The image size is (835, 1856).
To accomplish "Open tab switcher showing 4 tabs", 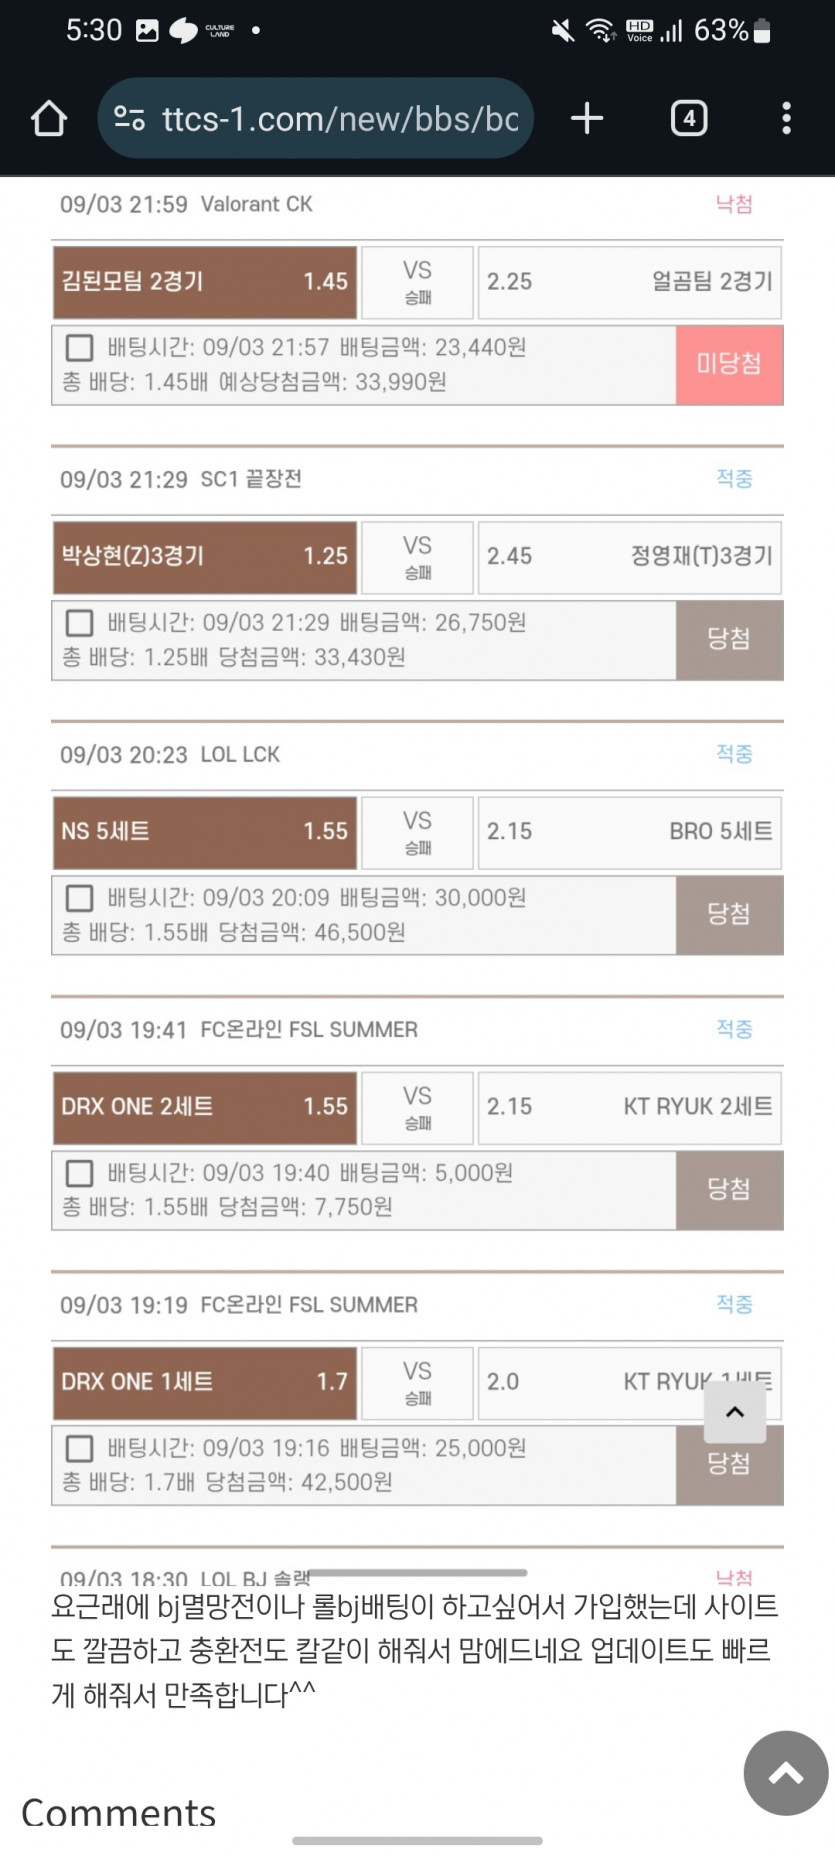I will point(689,118).
